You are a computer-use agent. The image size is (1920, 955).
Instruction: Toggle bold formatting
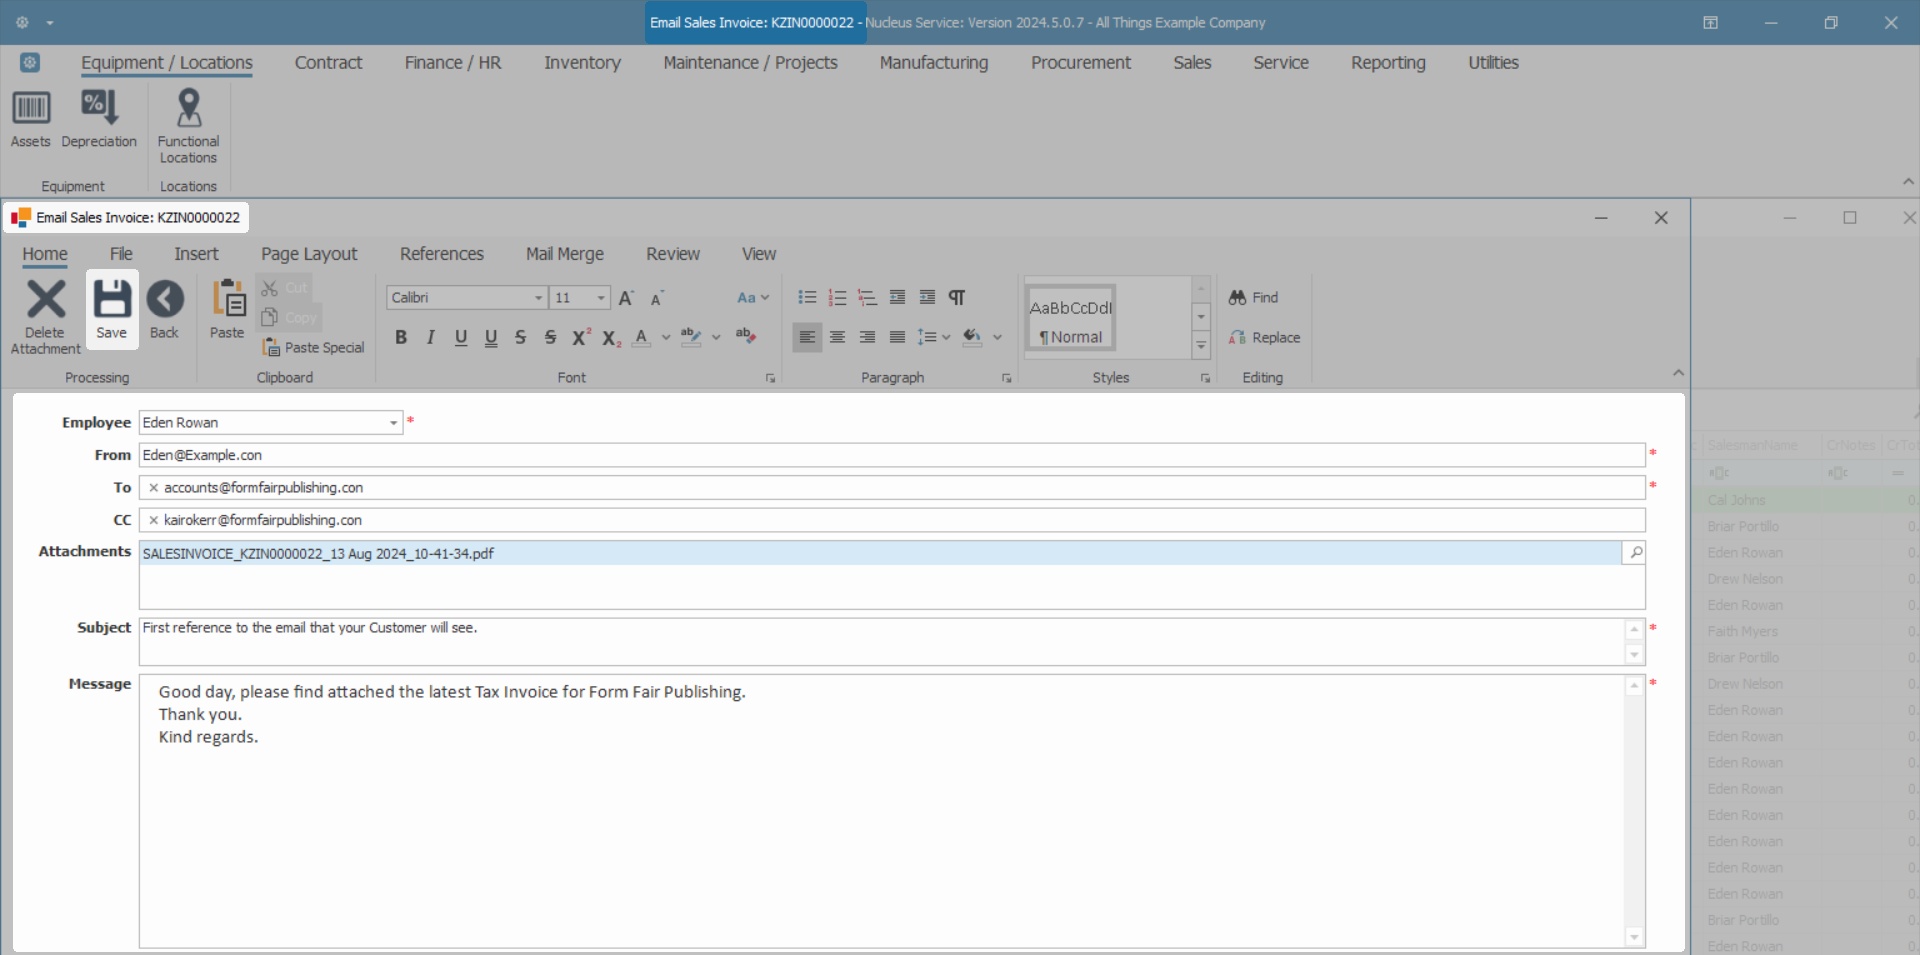(x=401, y=338)
